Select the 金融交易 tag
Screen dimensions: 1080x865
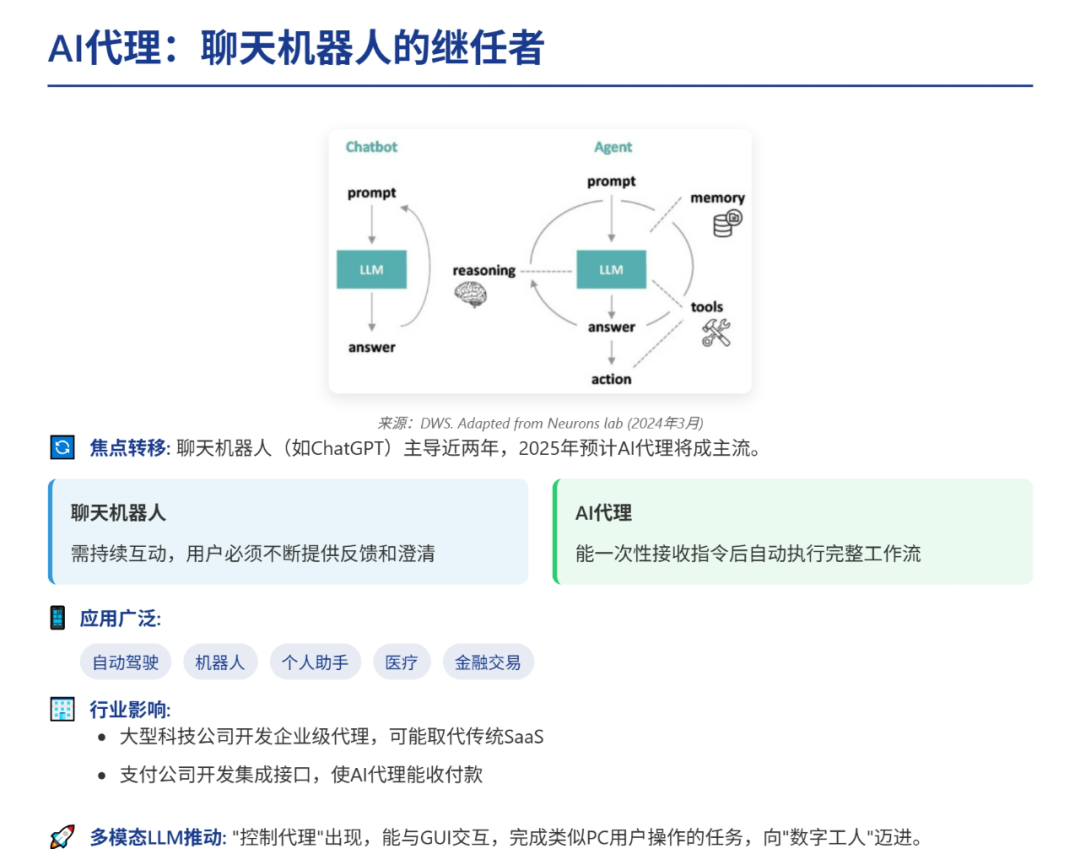pos(488,663)
